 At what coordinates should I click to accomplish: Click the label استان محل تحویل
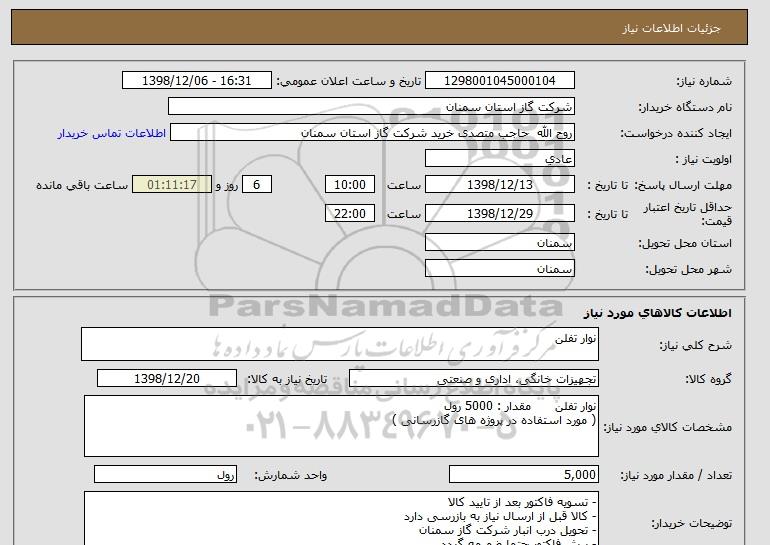pos(685,243)
